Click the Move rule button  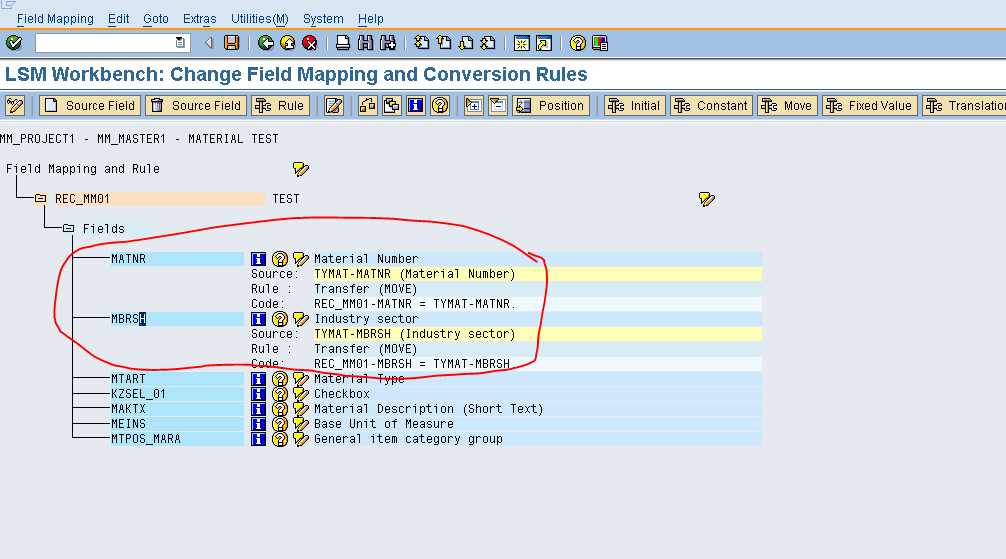[x=787, y=105]
